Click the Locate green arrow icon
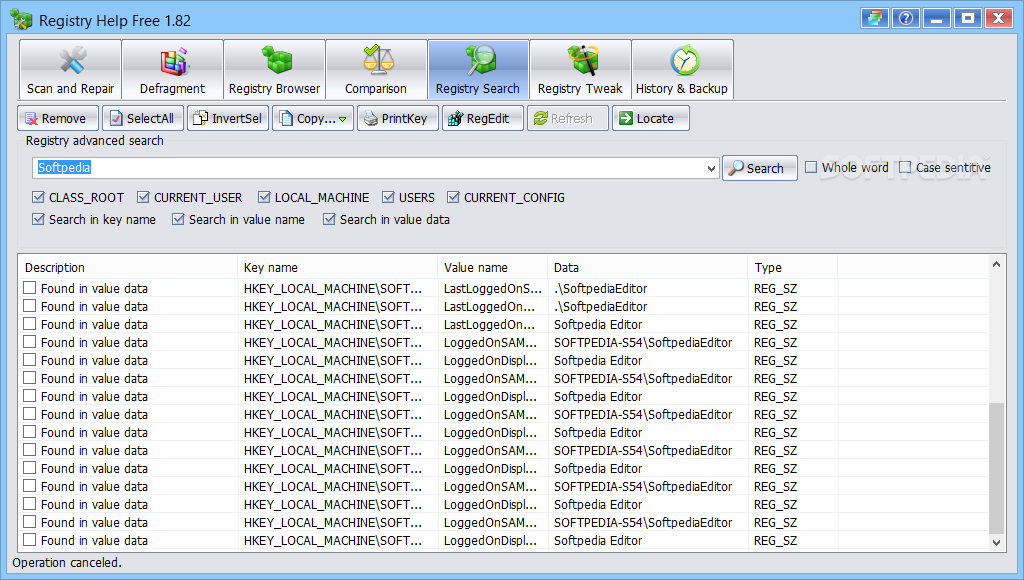 click(x=626, y=118)
